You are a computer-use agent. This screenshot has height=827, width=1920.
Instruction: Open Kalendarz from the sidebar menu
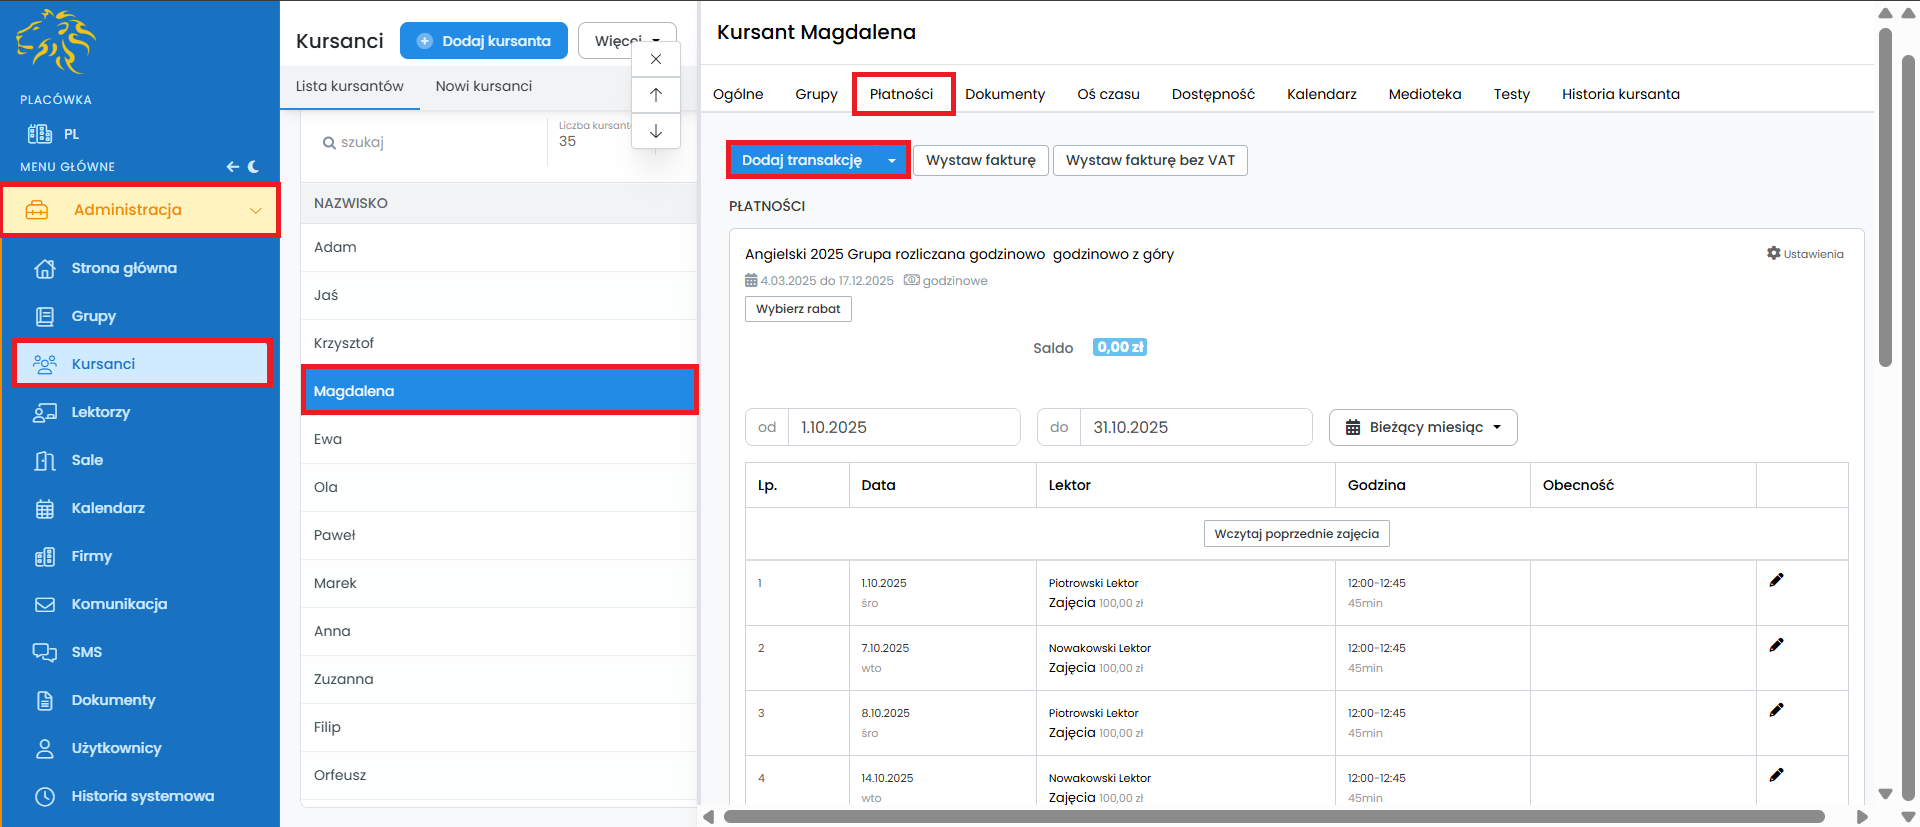click(x=108, y=508)
